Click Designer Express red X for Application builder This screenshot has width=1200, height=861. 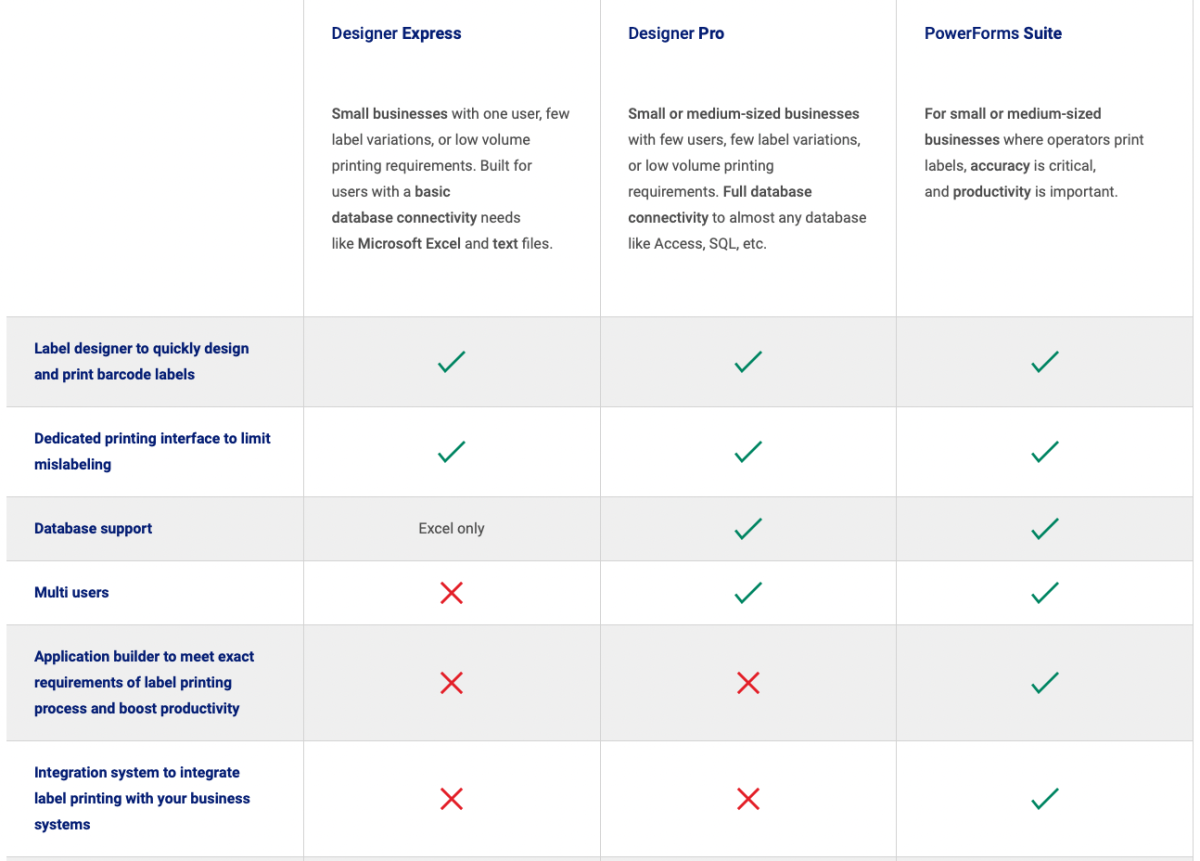[452, 683]
